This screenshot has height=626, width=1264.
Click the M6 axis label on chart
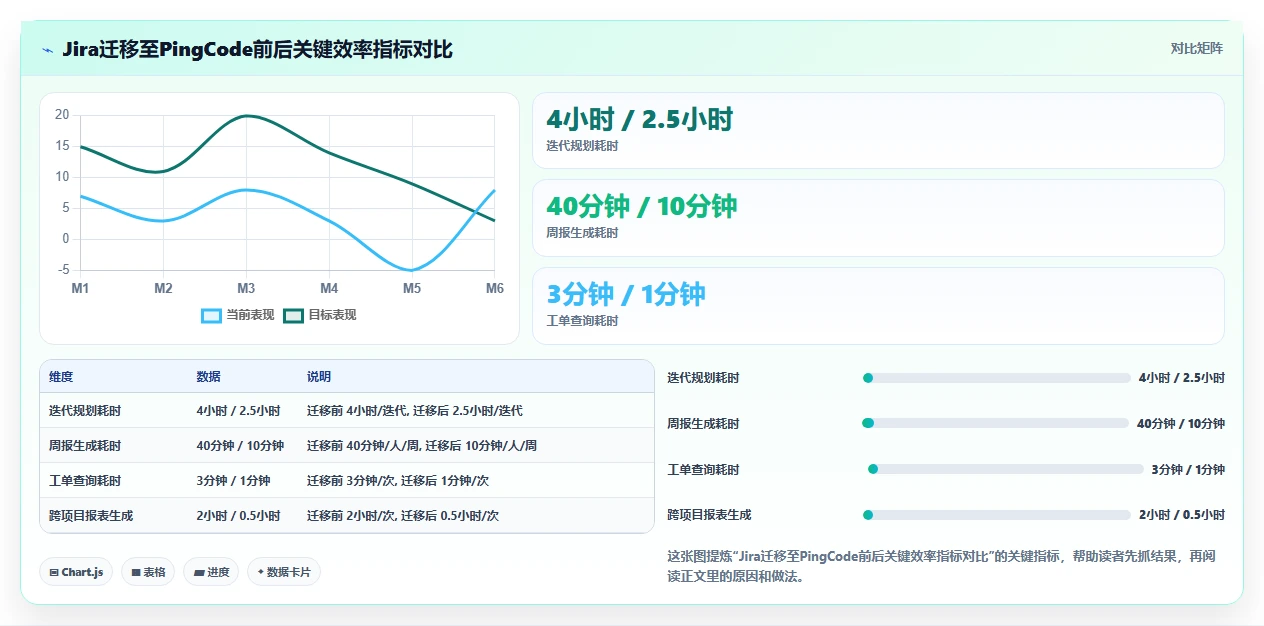[495, 288]
